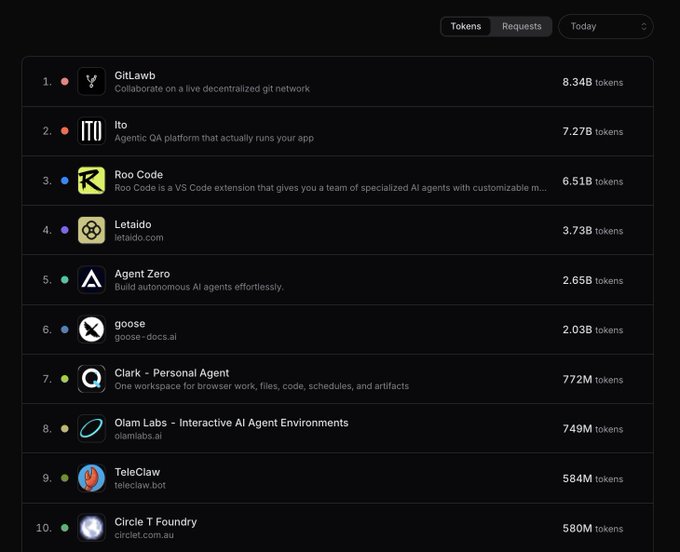Open Clark - Personal Agent title

pyautogui.click(x=172, y=373)
